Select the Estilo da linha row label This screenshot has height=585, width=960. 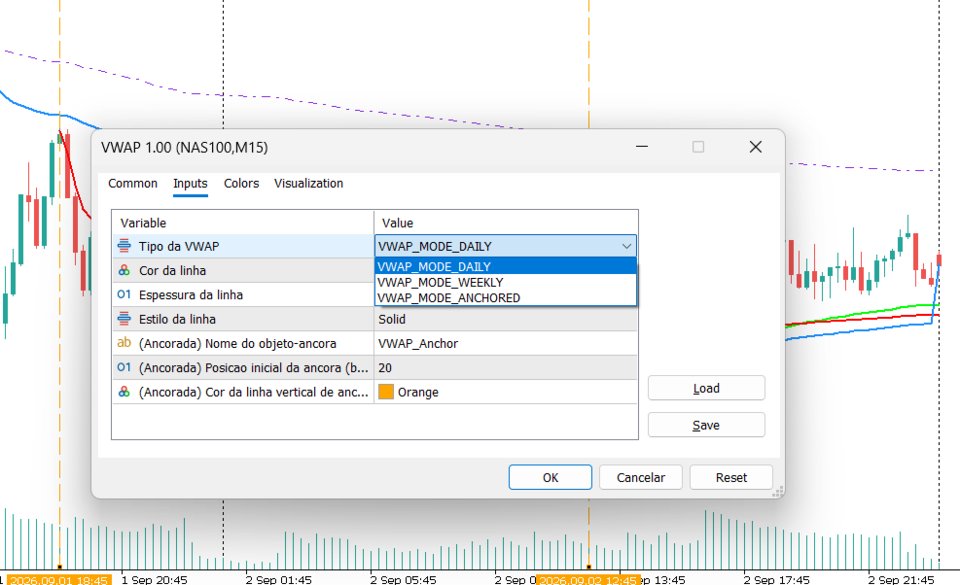pos(177,319)
